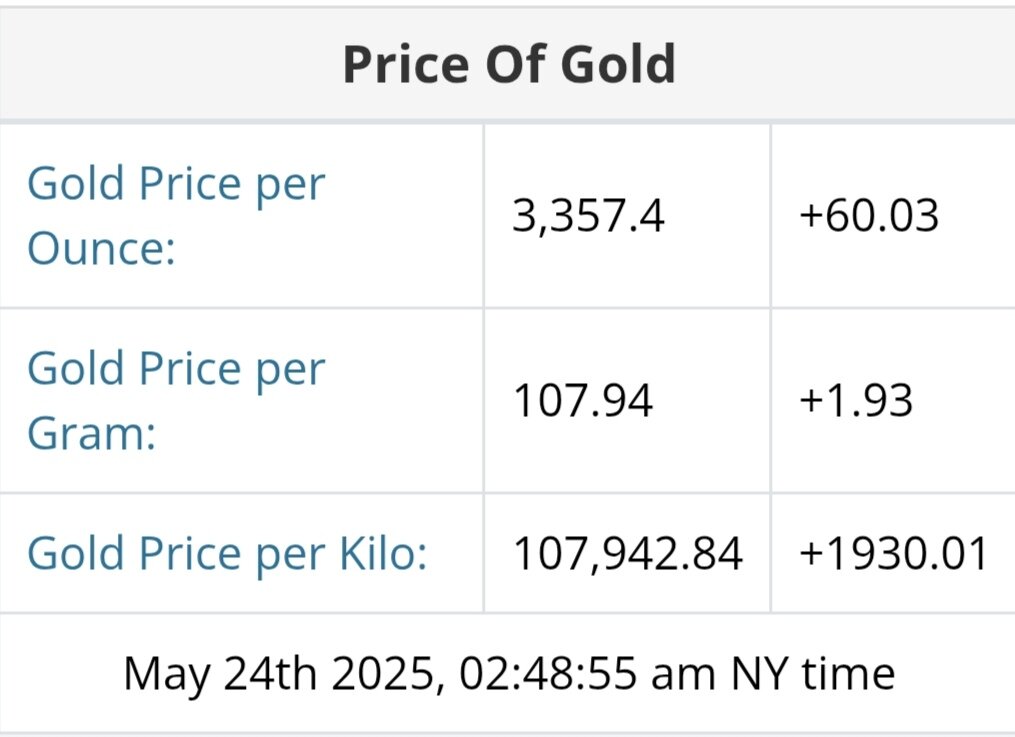Click the +1.93 gram change value

coord(856,400)
